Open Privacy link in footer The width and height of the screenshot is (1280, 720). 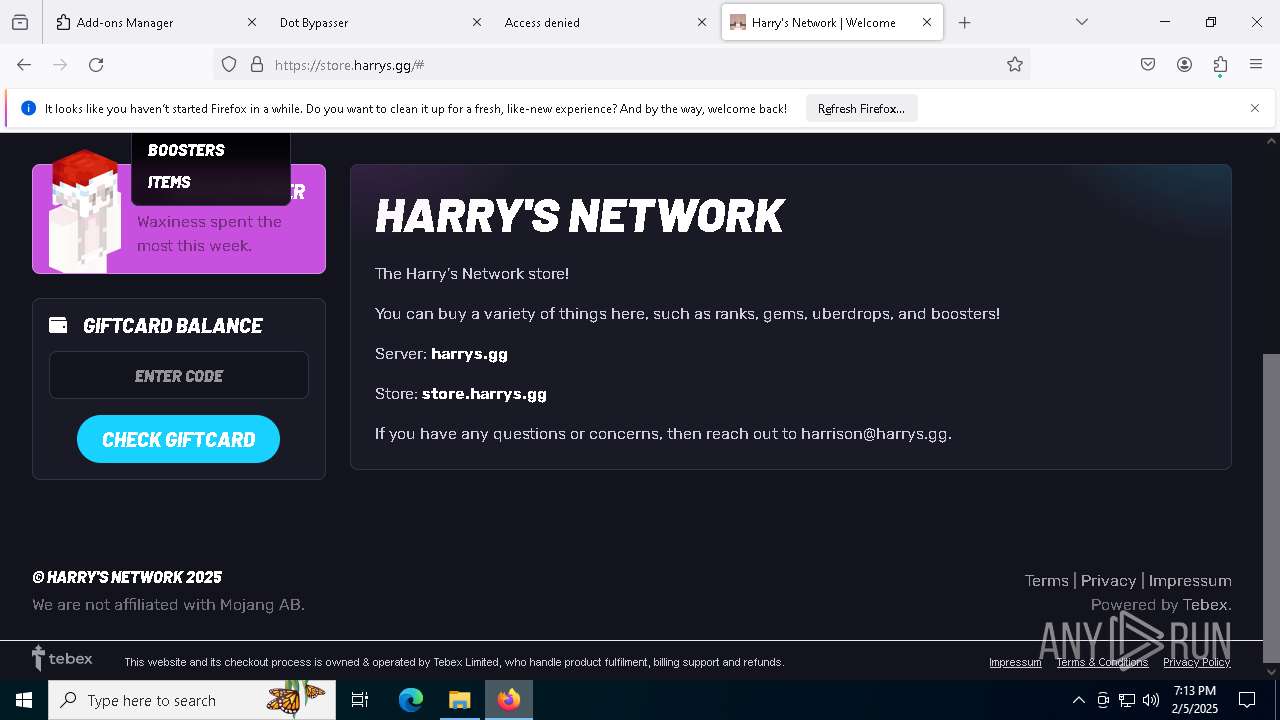tap(1108, 580)
